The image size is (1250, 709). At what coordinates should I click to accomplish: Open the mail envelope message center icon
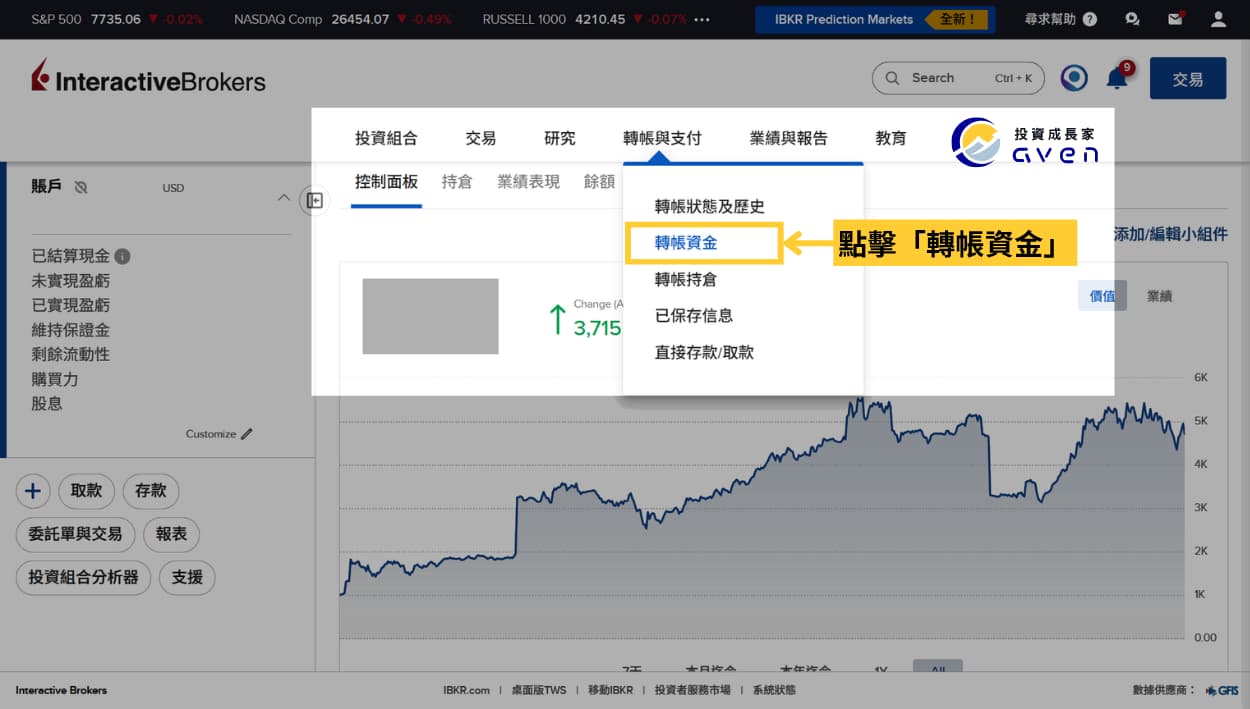1175,19
